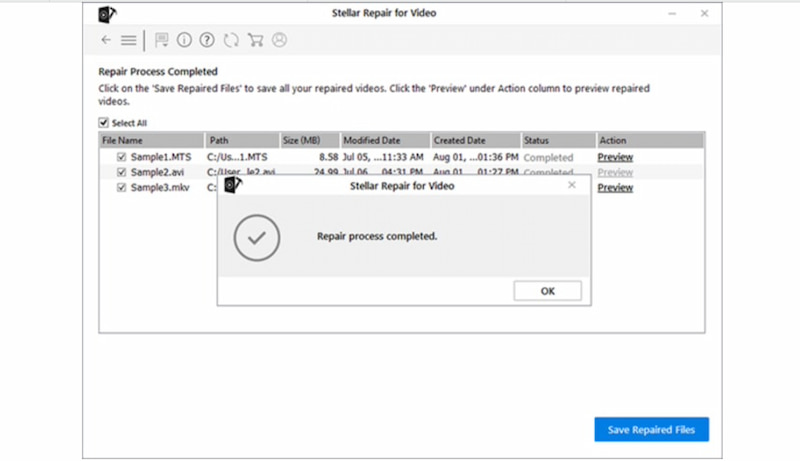Click the back arrow in toolbar

click(x=106, y=40)
